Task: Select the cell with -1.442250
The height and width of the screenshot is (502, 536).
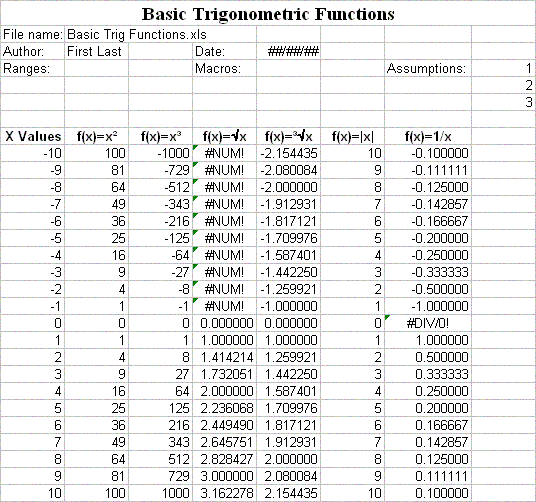Action: [289, 272]
